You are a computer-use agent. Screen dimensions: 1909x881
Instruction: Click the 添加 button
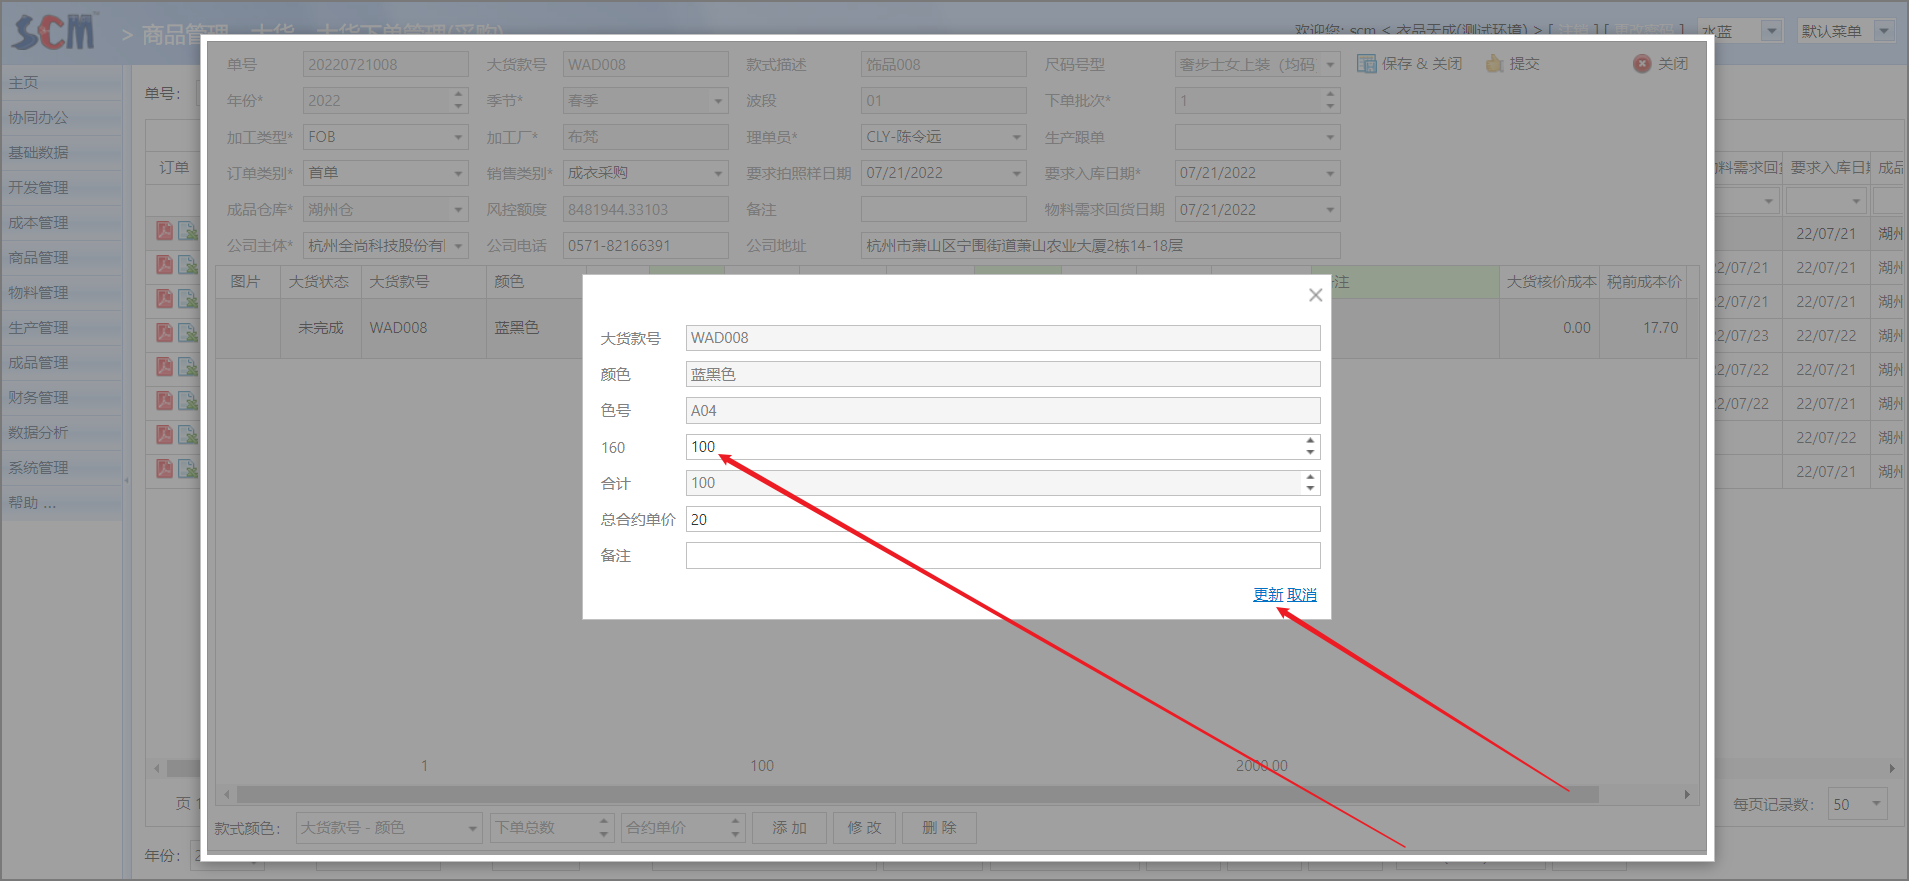click(x=789, y=828)
